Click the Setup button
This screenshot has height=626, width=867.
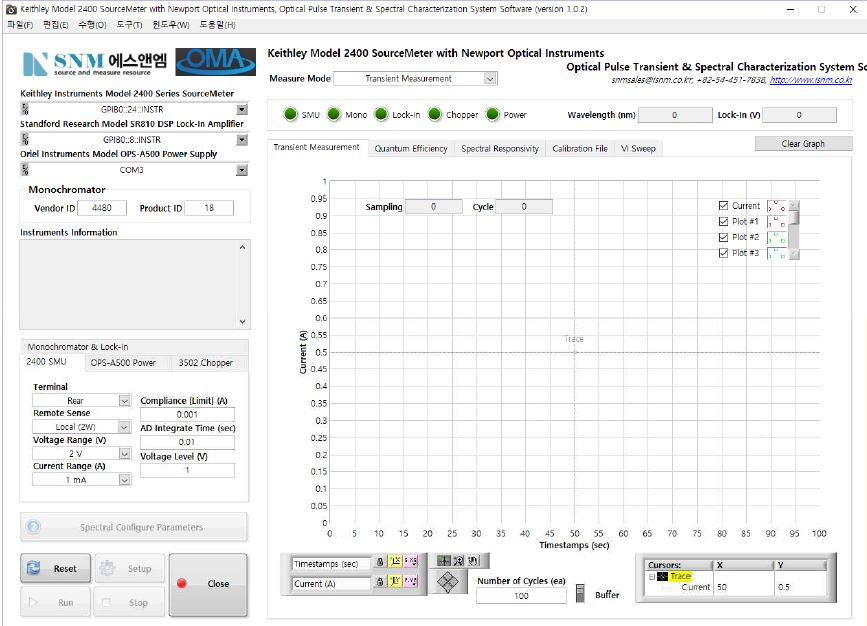pyautogui.click(x=130, y=568)
